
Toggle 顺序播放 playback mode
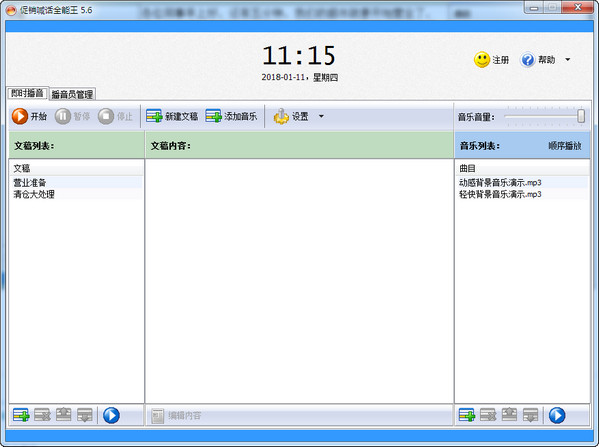pyautogui.click(x=565, y=146)
